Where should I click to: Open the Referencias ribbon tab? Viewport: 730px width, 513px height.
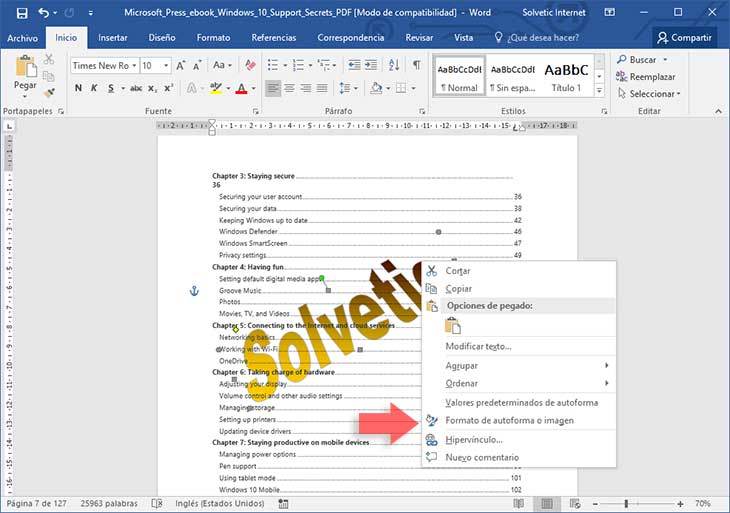pos(274,38)
